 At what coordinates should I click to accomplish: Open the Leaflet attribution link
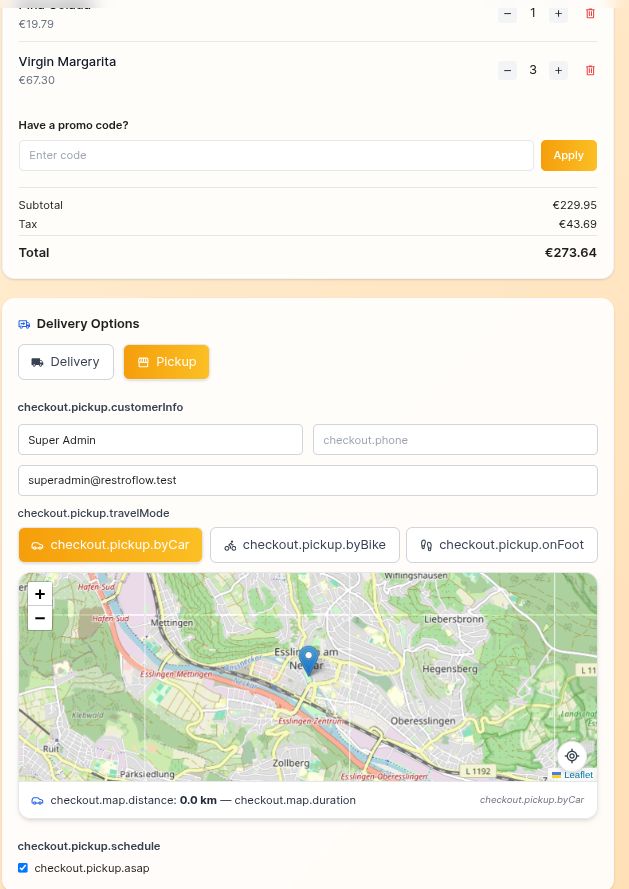click(578, 775)
